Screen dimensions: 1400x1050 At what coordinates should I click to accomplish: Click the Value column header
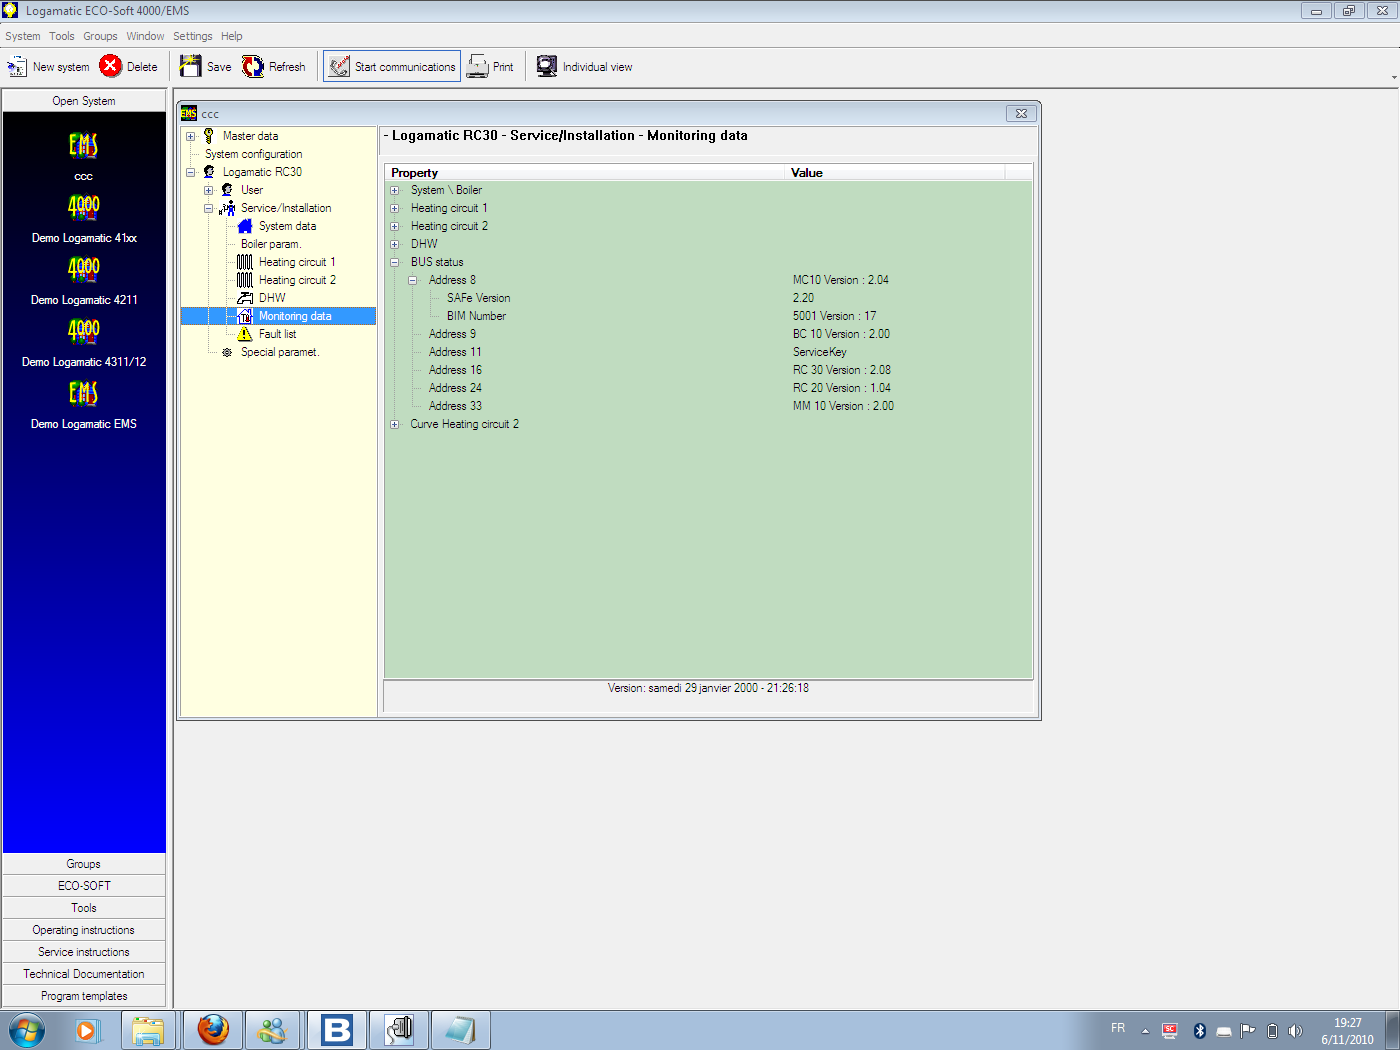click(895, 173)
